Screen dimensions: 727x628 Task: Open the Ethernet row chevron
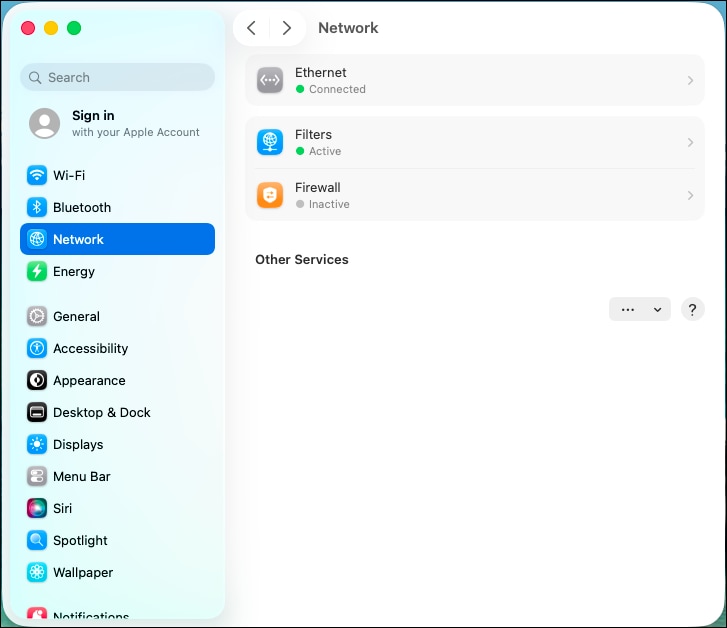[x=690, y=80]
